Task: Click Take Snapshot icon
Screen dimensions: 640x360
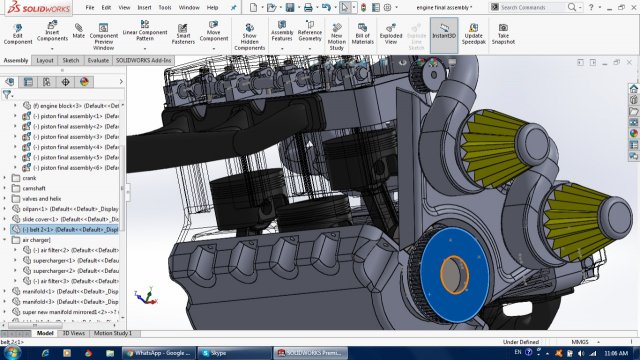Action: 503,34
